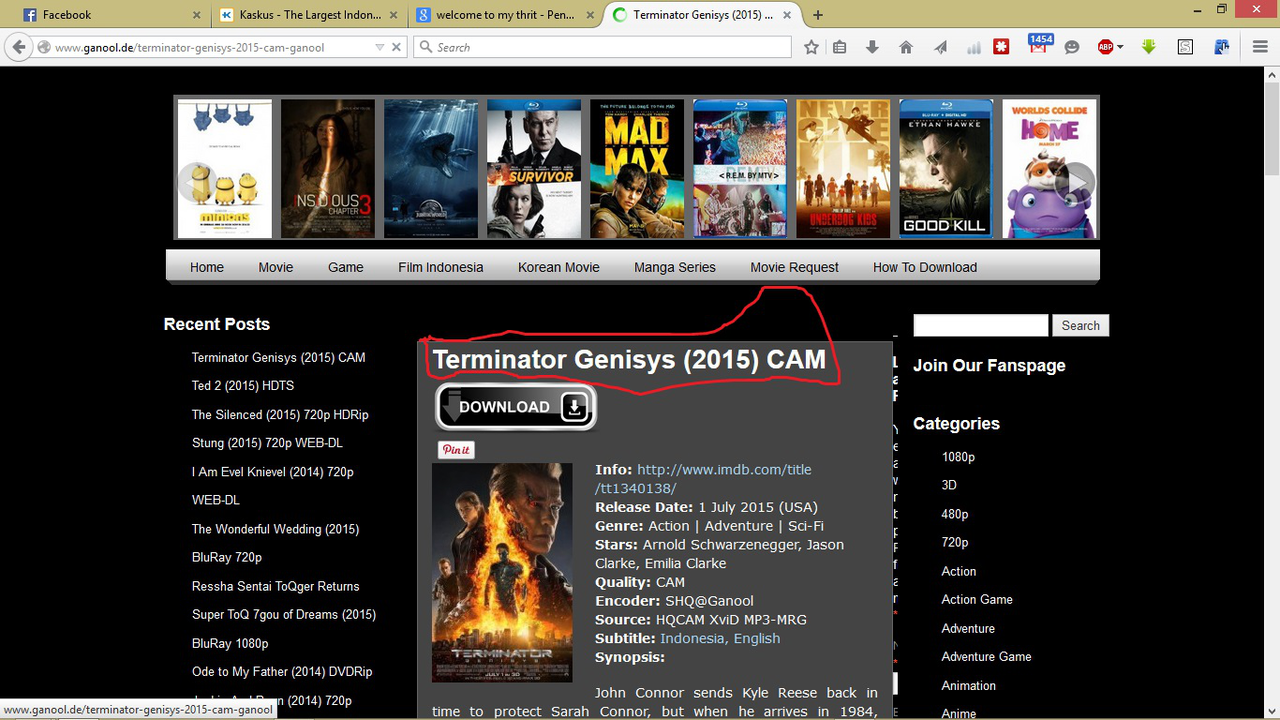The height and width of the screenshot is (720, 1280).
Task: Open Terminator Genisys (2015) CAM recent post
Action: click(x=279, y=357)
